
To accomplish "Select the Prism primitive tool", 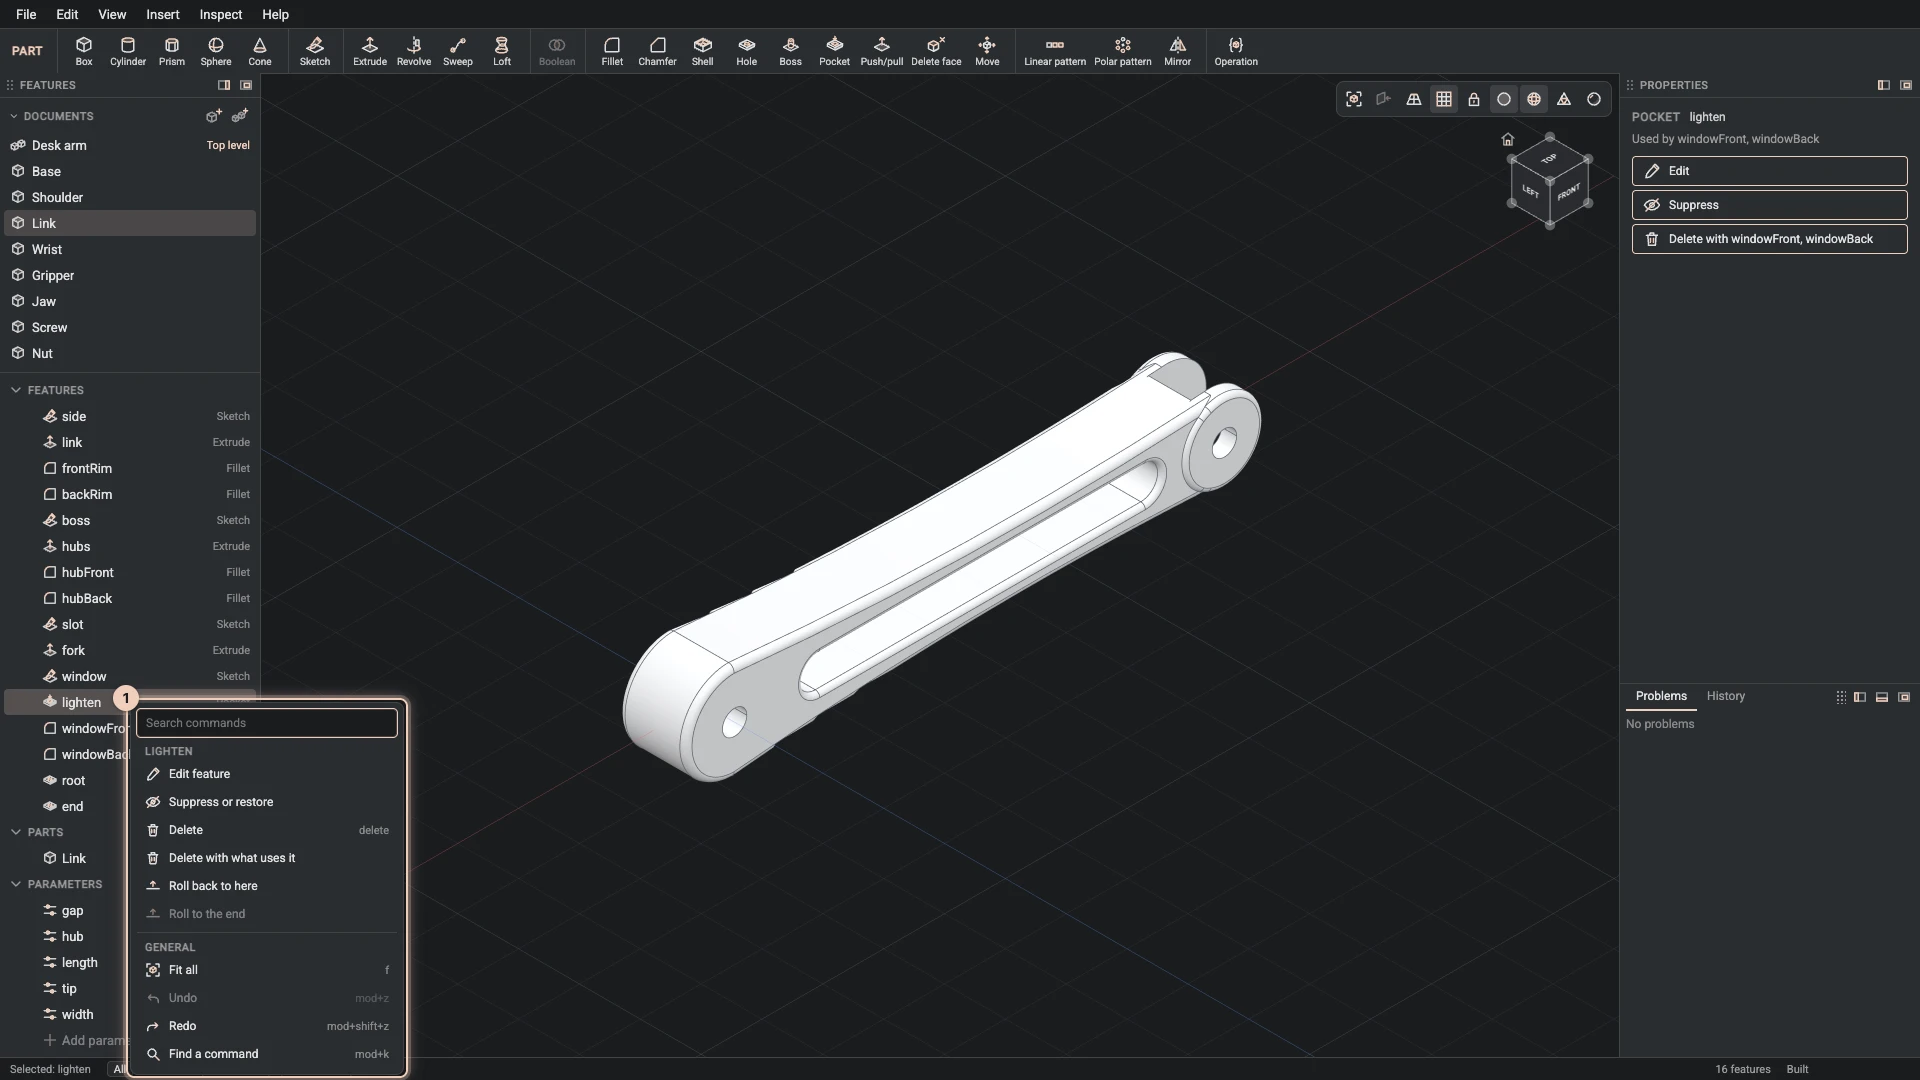I will pyautogui.click(x=172, y=51).
